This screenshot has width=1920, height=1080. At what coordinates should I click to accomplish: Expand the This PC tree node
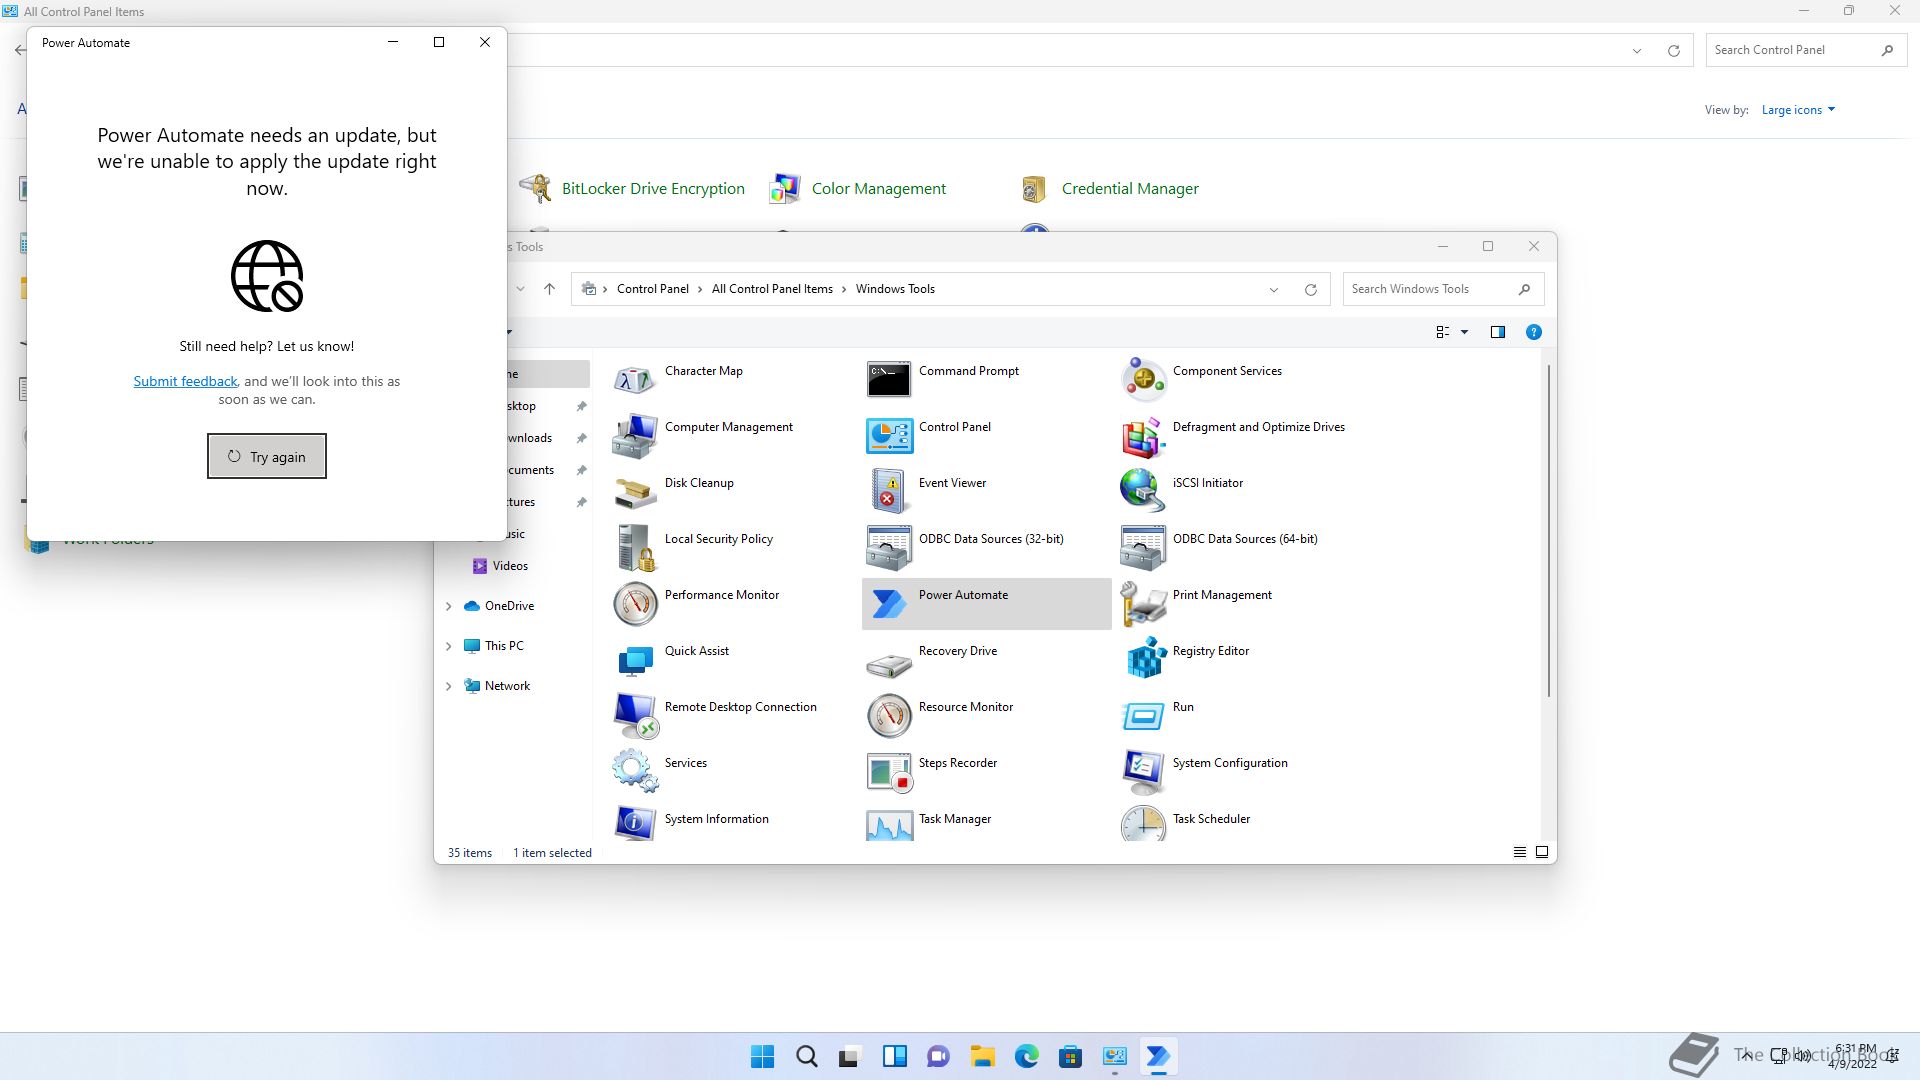pos(448,646)
